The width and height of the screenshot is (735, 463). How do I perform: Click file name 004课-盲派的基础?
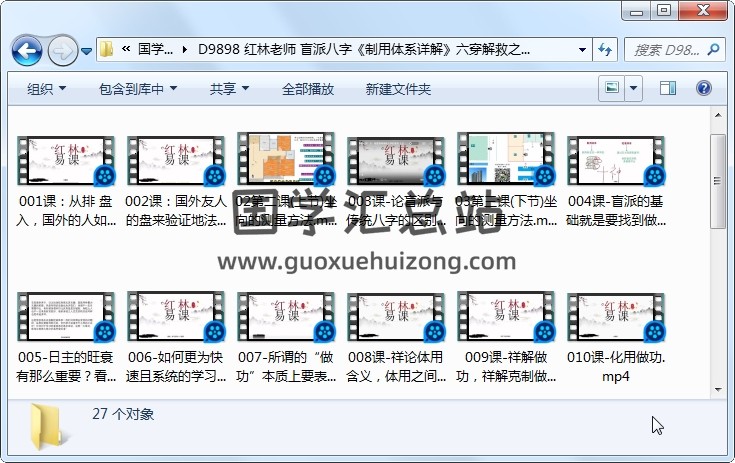point(616,211)
